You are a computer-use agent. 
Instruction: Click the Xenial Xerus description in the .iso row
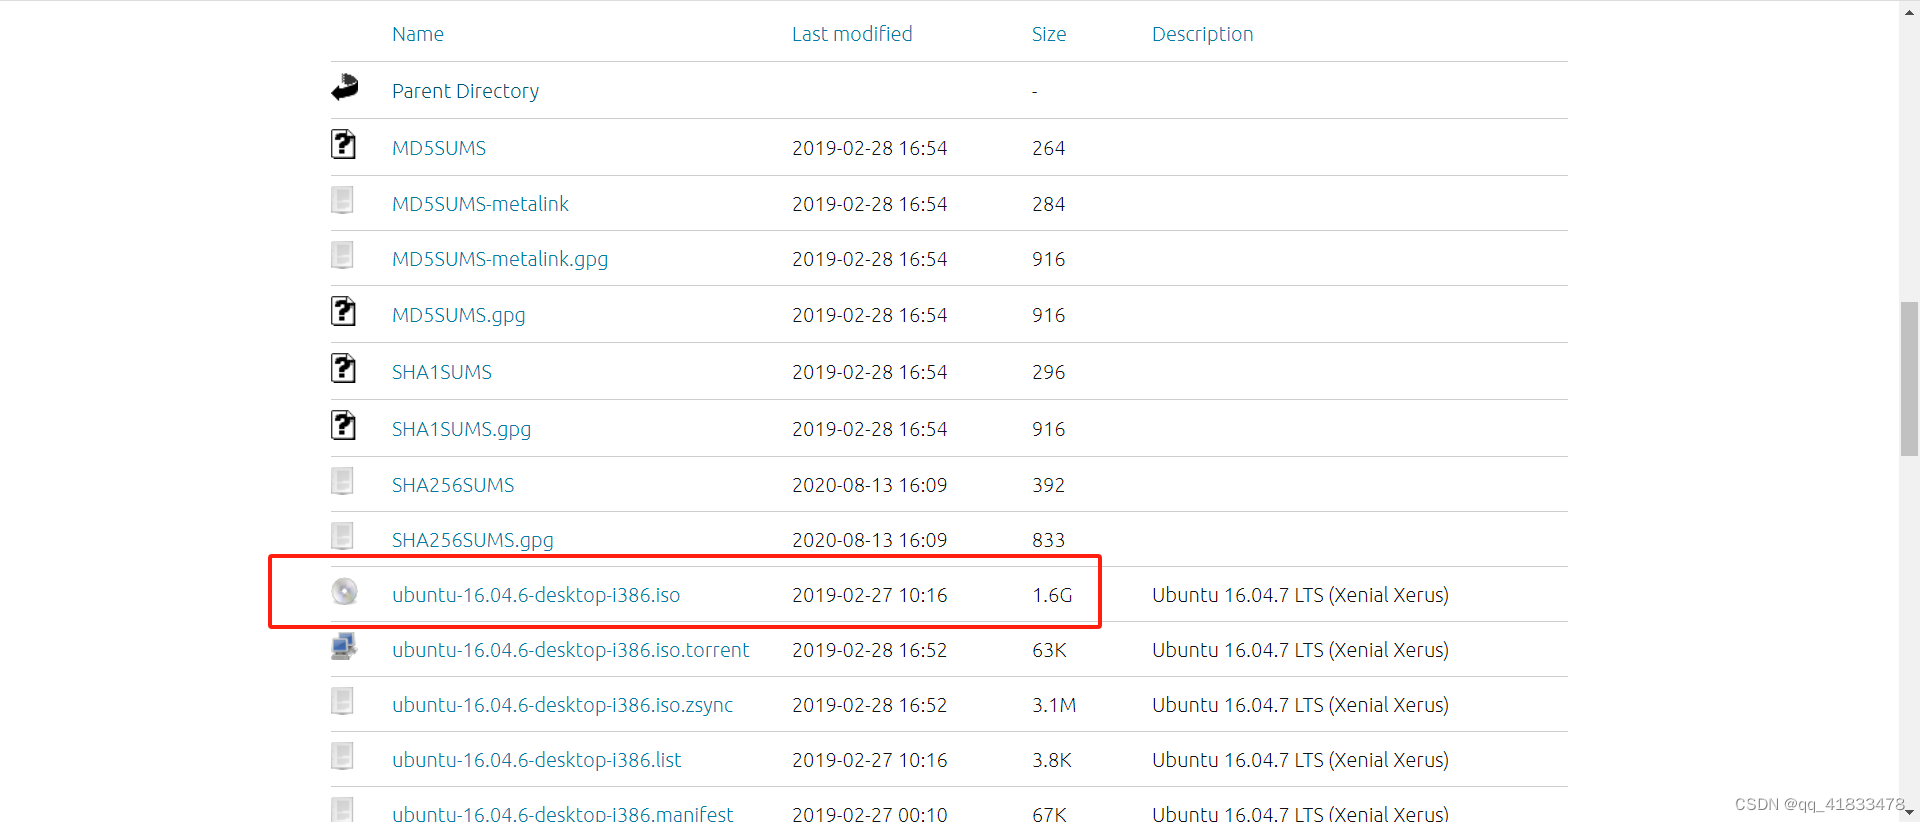click(x=1300, y=595)
